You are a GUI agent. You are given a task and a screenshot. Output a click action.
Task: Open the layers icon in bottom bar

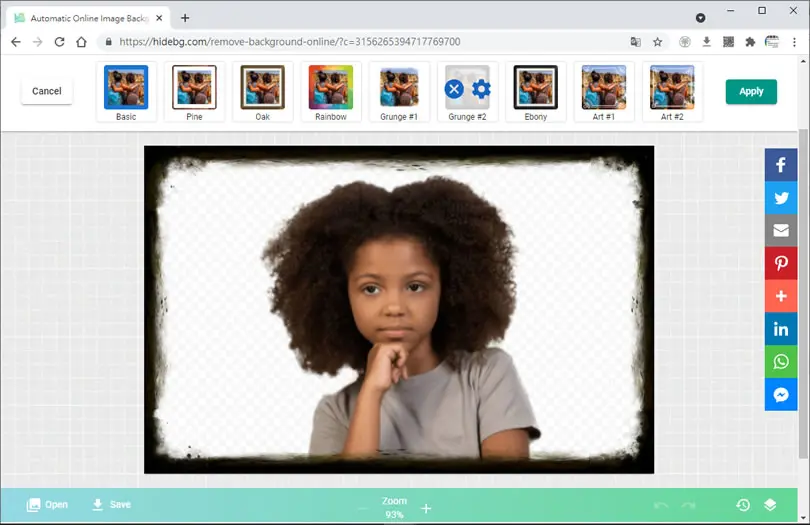(x=770, y=505)
